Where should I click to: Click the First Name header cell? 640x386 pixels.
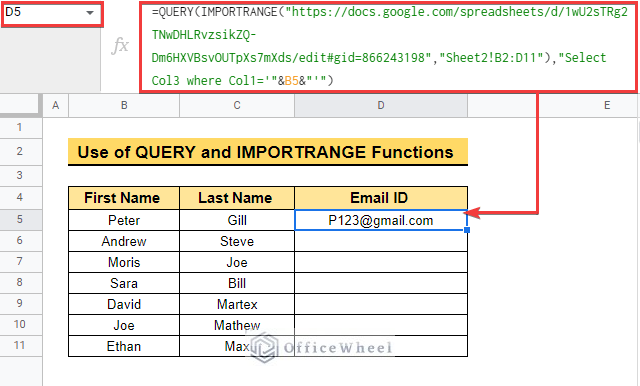coord(124,198)
